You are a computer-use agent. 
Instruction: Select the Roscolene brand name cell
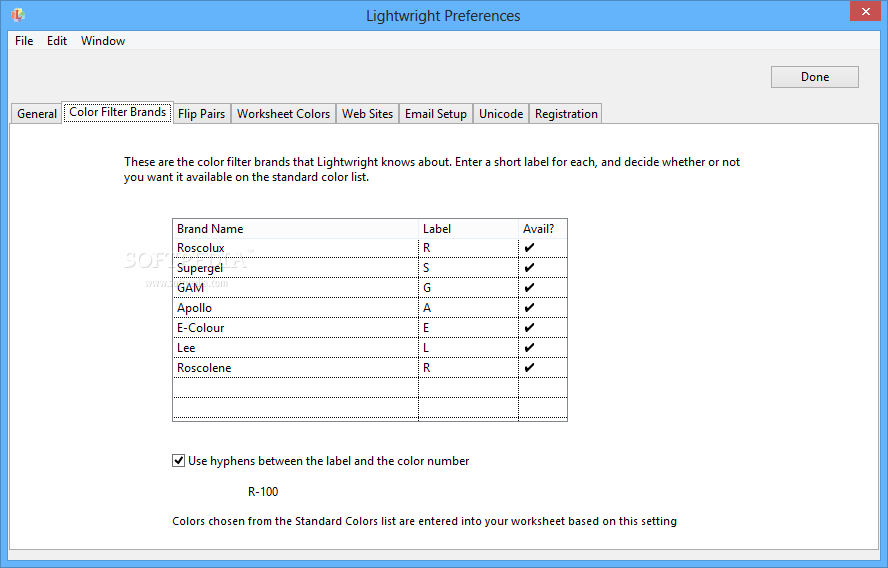[296, 368]
